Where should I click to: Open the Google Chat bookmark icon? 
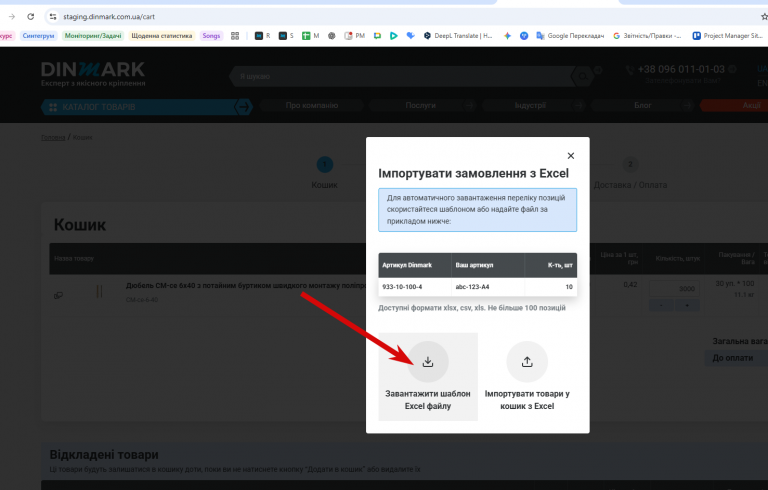pyautogui.click(x=377, y=36)
